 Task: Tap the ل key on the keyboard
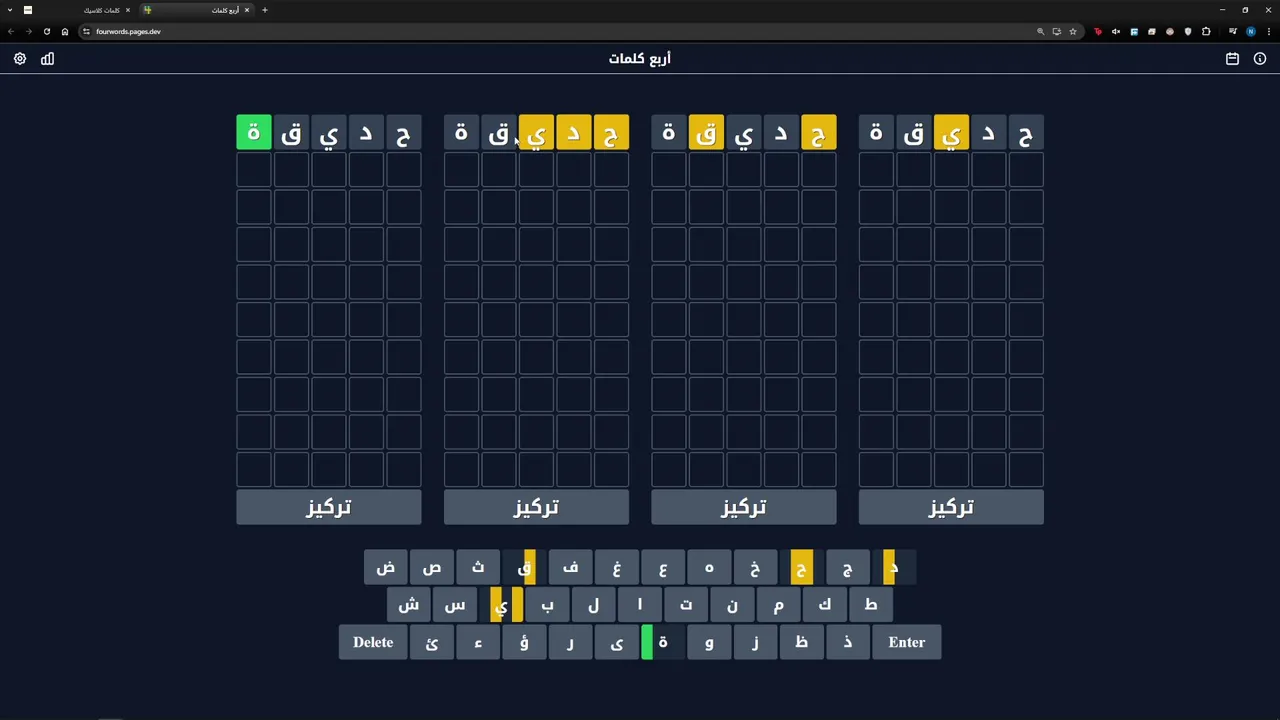click(594, 605)
